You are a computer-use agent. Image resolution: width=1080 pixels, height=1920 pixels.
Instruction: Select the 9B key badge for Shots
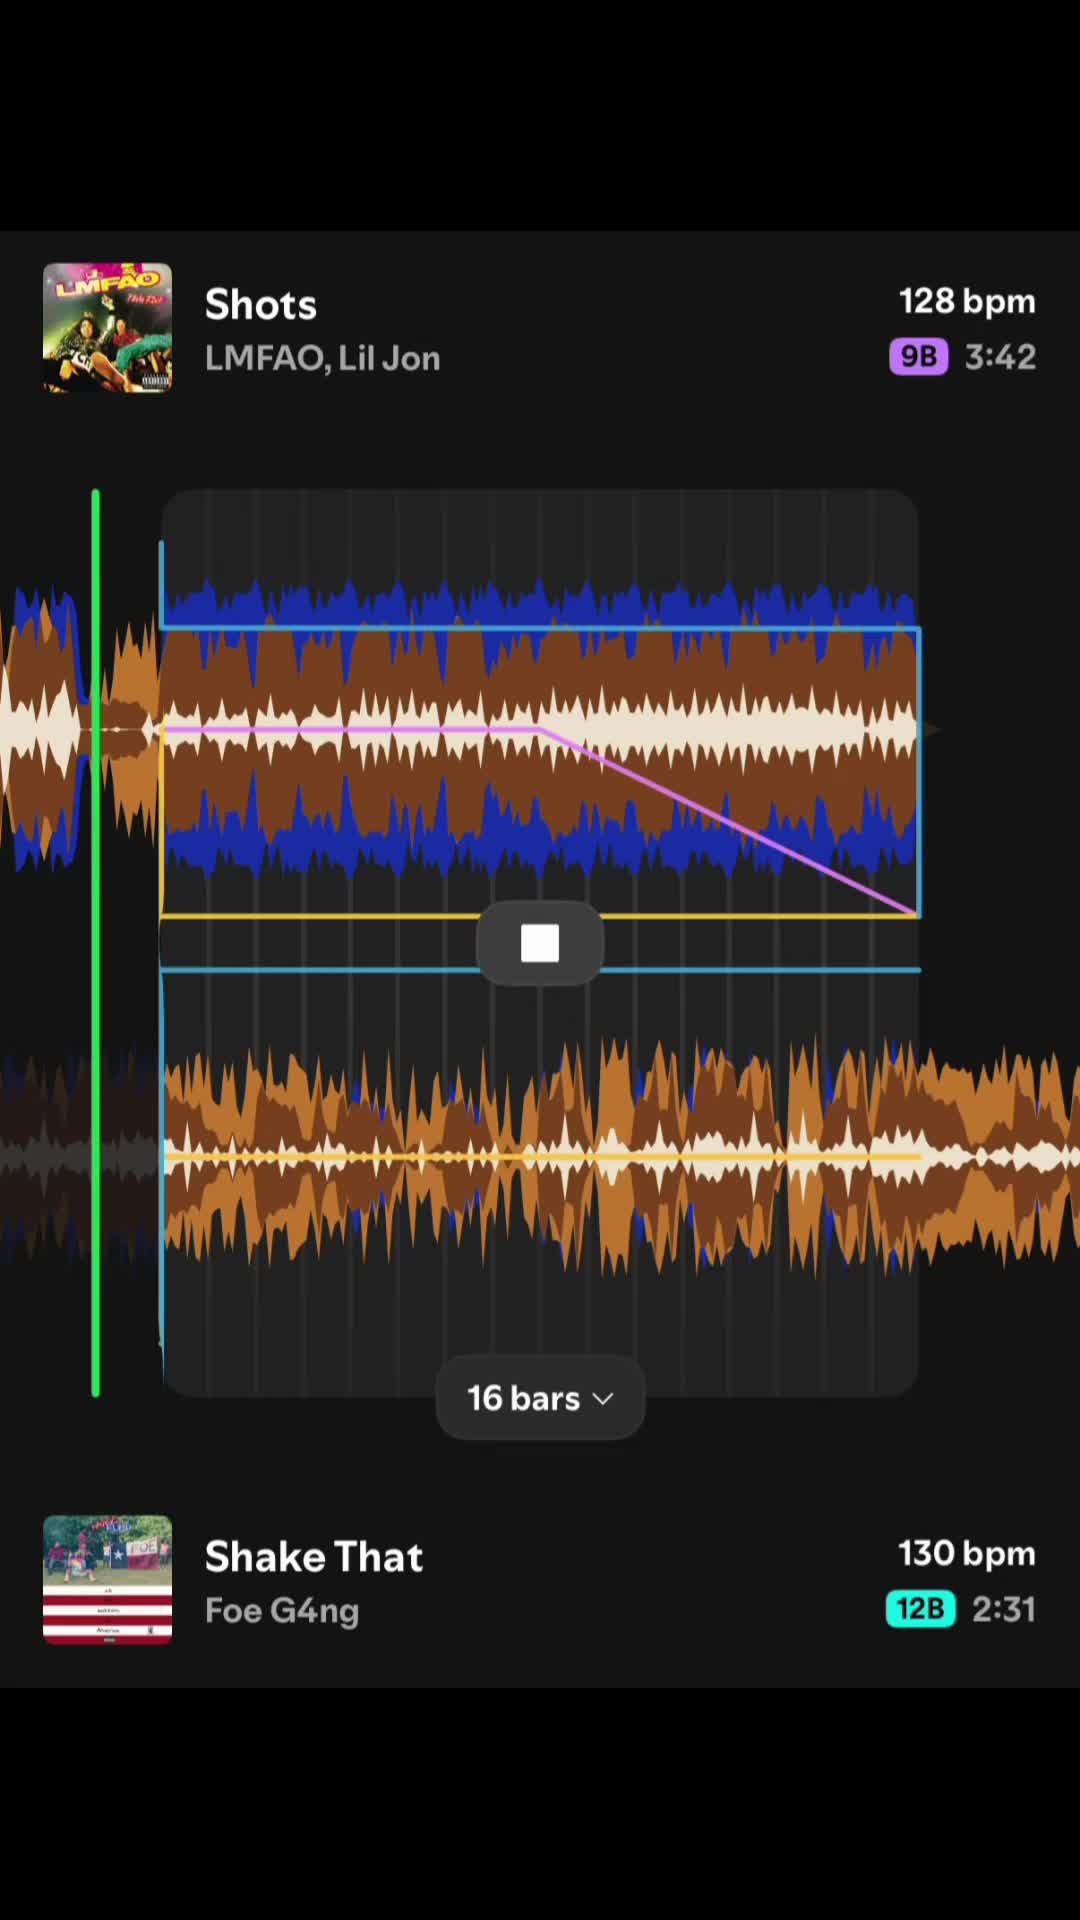pos(918,357)
